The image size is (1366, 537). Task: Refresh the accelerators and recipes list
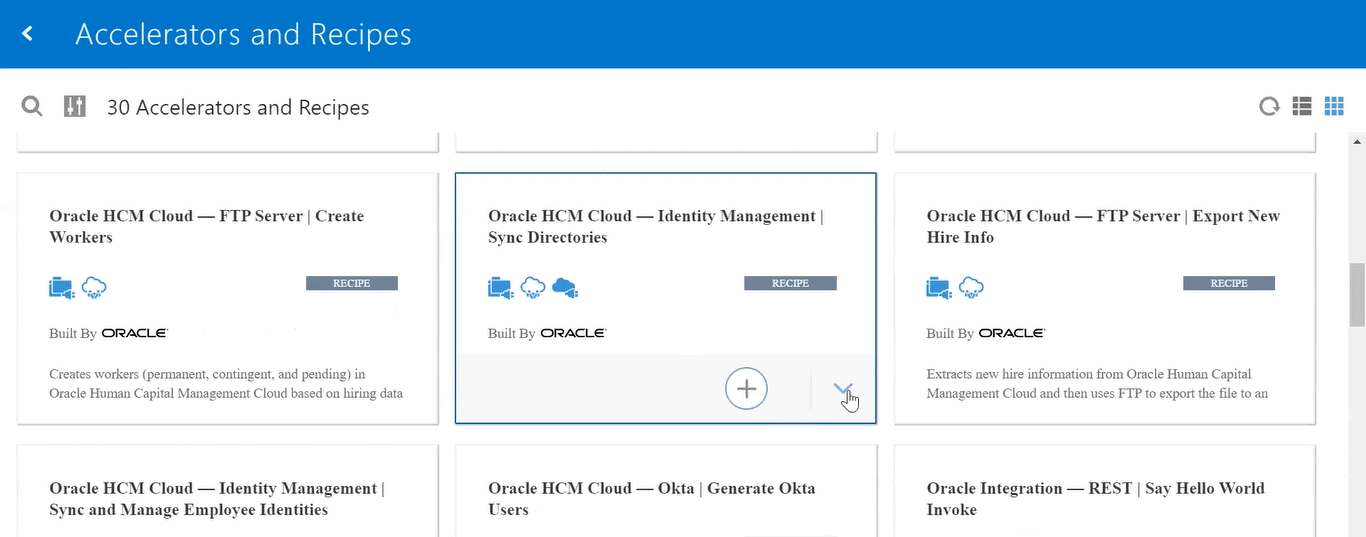pyautogui.click(x=1269, y=106)
